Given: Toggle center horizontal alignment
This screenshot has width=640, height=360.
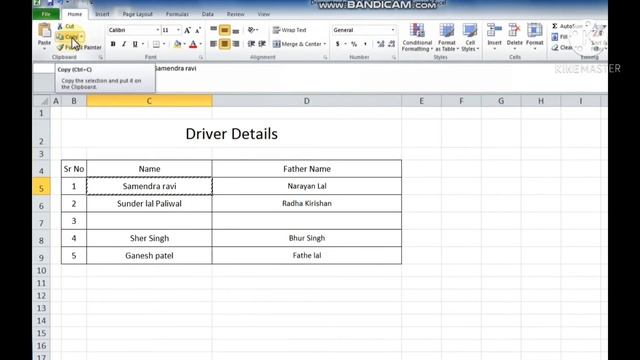Looking at the screenshot, I should pyautogui.click(x=224, y=44).
